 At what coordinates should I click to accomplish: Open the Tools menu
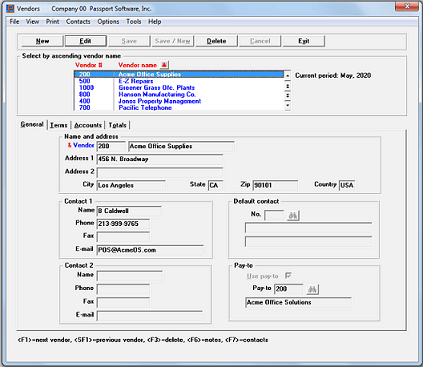133,22
